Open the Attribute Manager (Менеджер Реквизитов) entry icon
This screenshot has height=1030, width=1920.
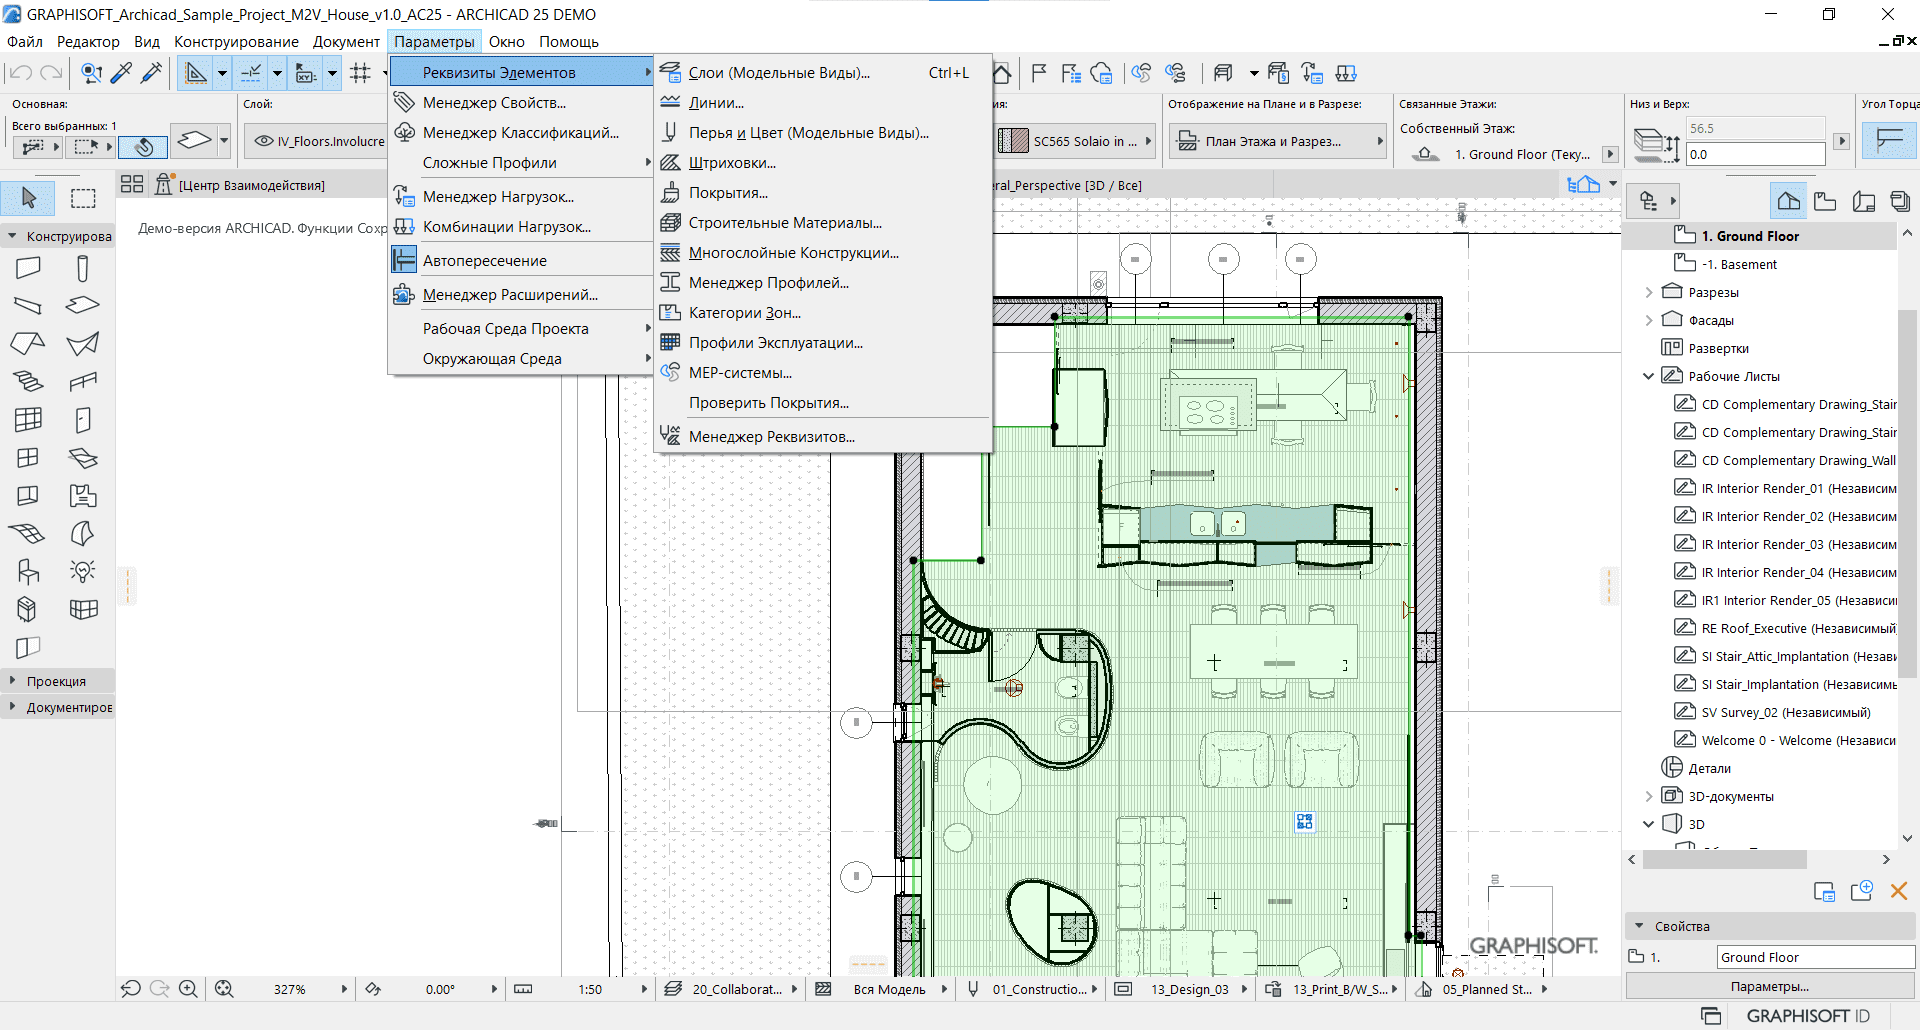pos(670,437)
